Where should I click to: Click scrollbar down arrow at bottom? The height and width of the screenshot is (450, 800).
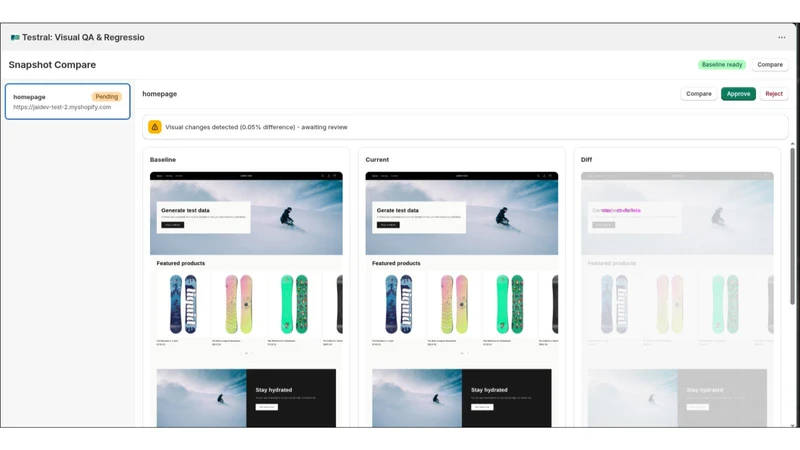tap(792, 424)
